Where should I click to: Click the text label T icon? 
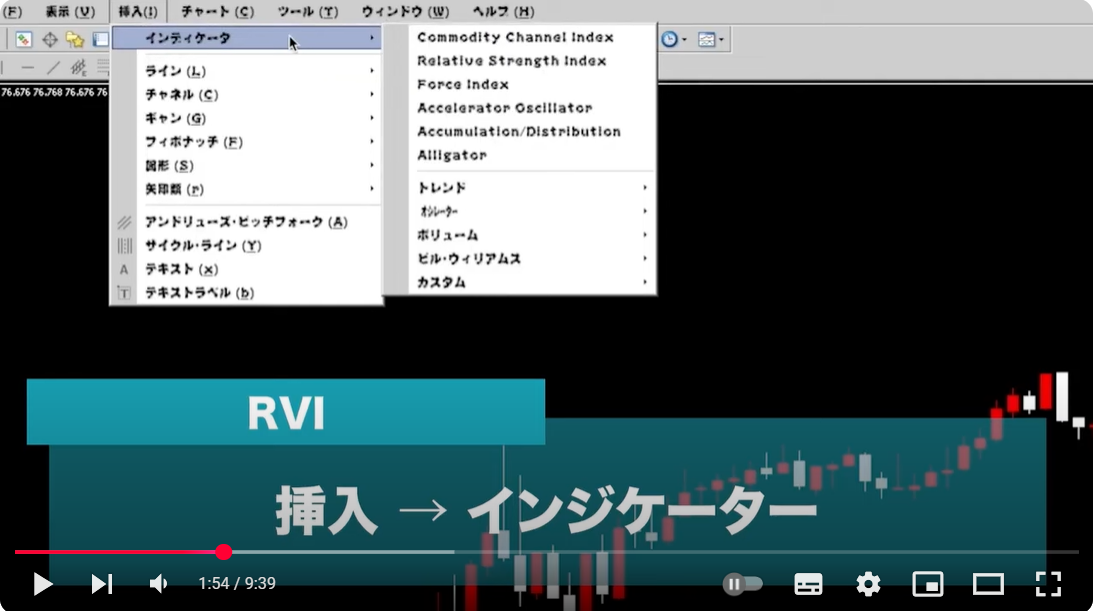tap(124, 293)
